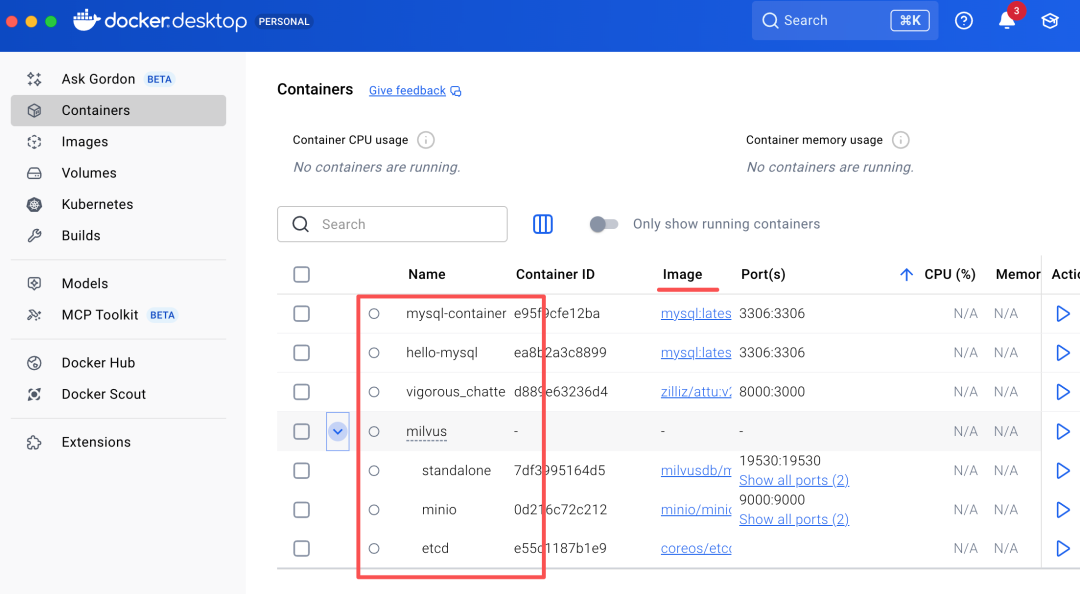Click the Extensions puzzle icon
Viewport: 1080px width, 594px height.
pos(34,442)
